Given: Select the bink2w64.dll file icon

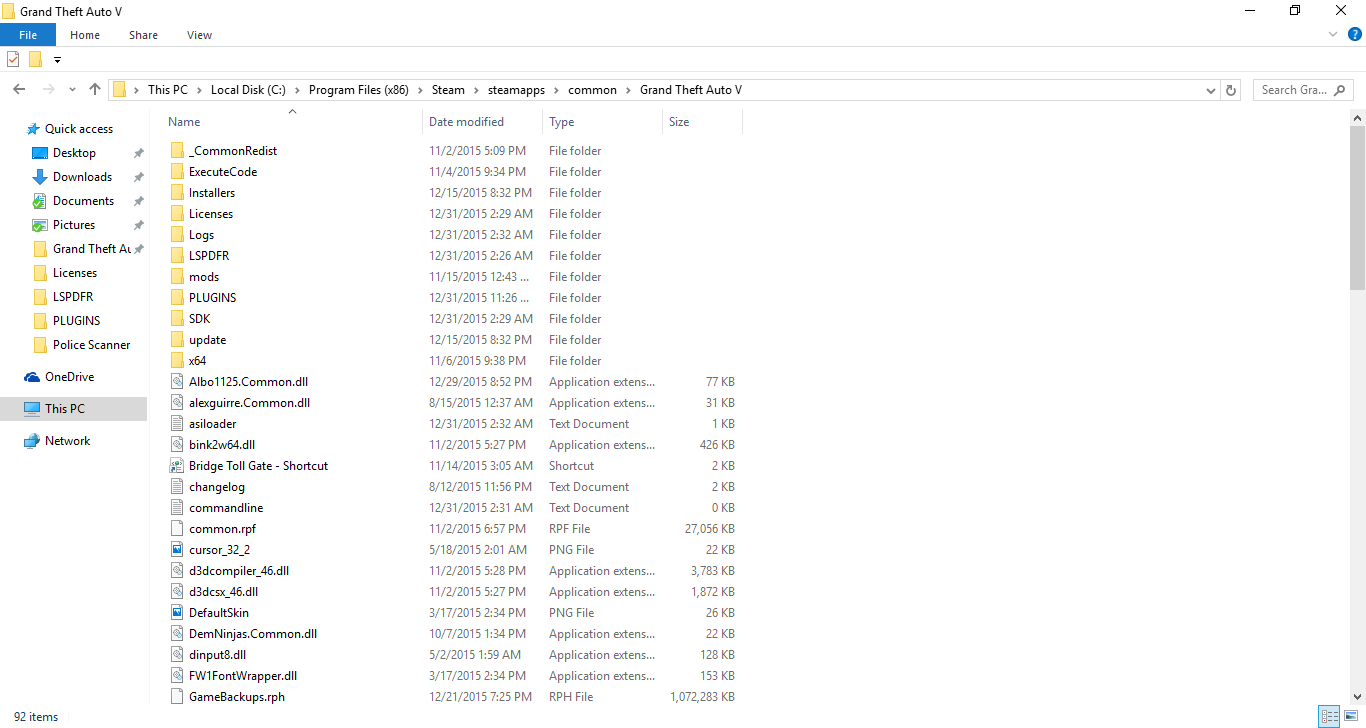Looking at the screenshot, I should (x=177, y=445).
